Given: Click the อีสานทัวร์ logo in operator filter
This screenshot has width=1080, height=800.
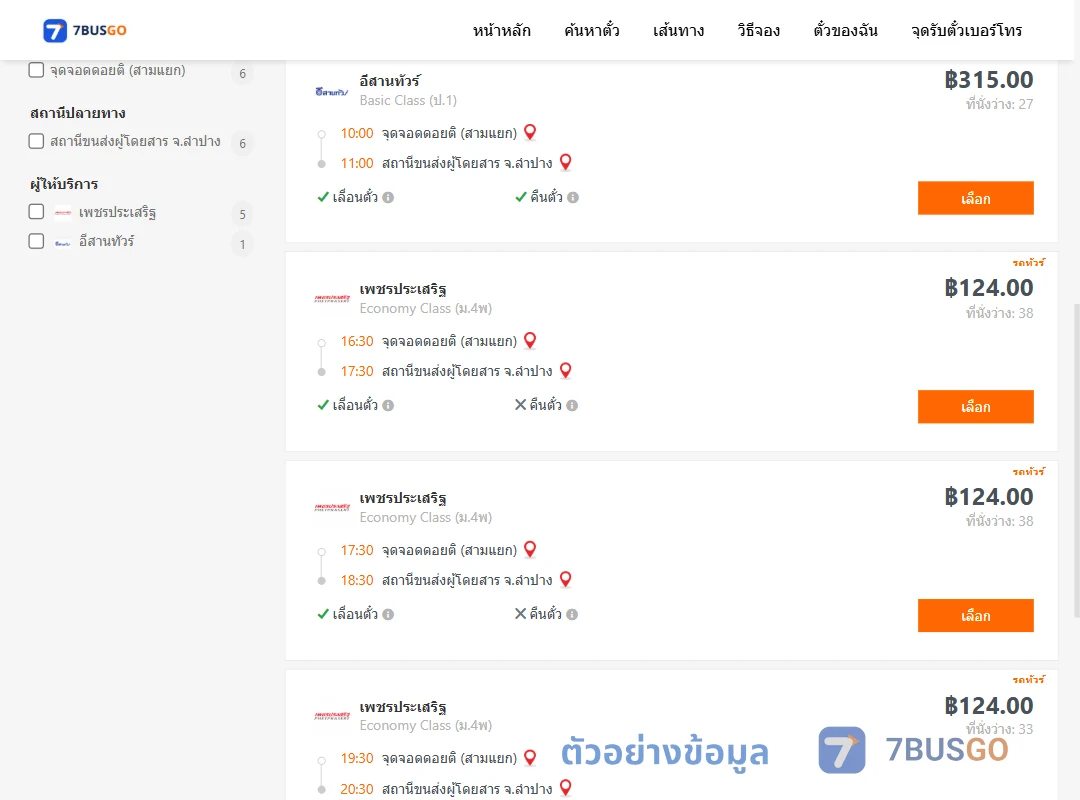Looking at the screenshot, I should click(x=63, y=243).
